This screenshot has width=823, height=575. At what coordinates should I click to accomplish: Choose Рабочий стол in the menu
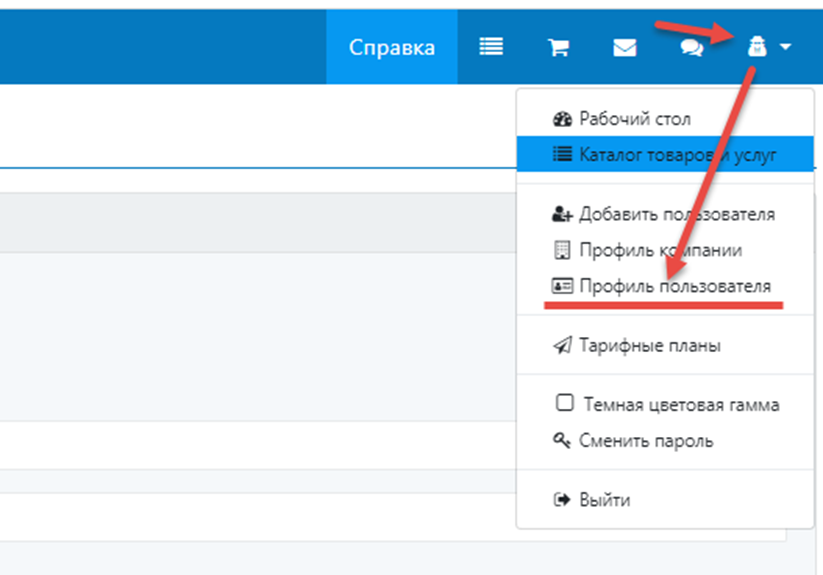pyautogui.click(x=635, y=119)
